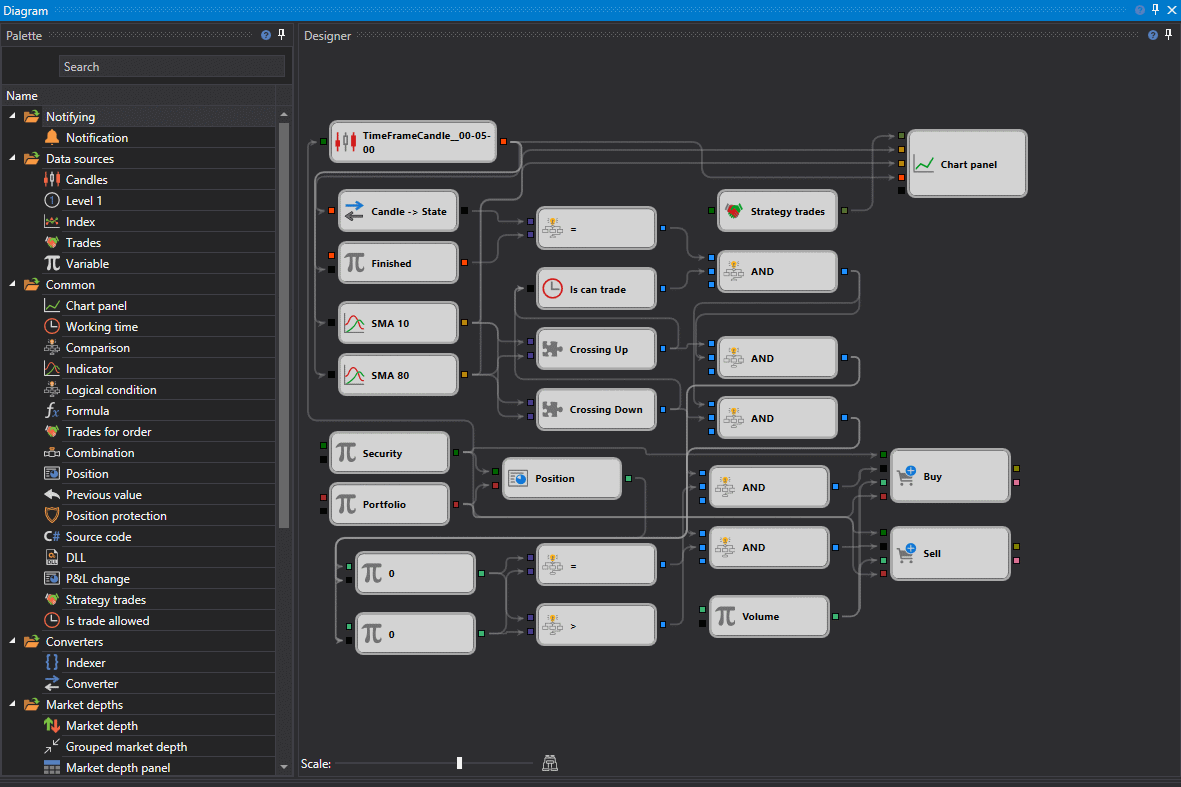Viewport: 1181px width, 787px height.
Task: Select the Index icon in palette
Action: [52, 221]
